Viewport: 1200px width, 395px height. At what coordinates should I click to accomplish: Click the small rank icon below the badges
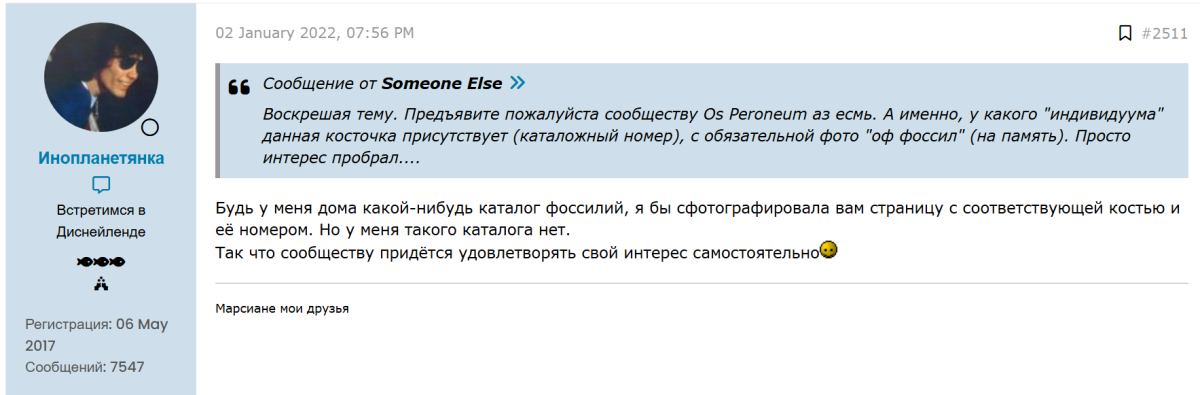101,284
